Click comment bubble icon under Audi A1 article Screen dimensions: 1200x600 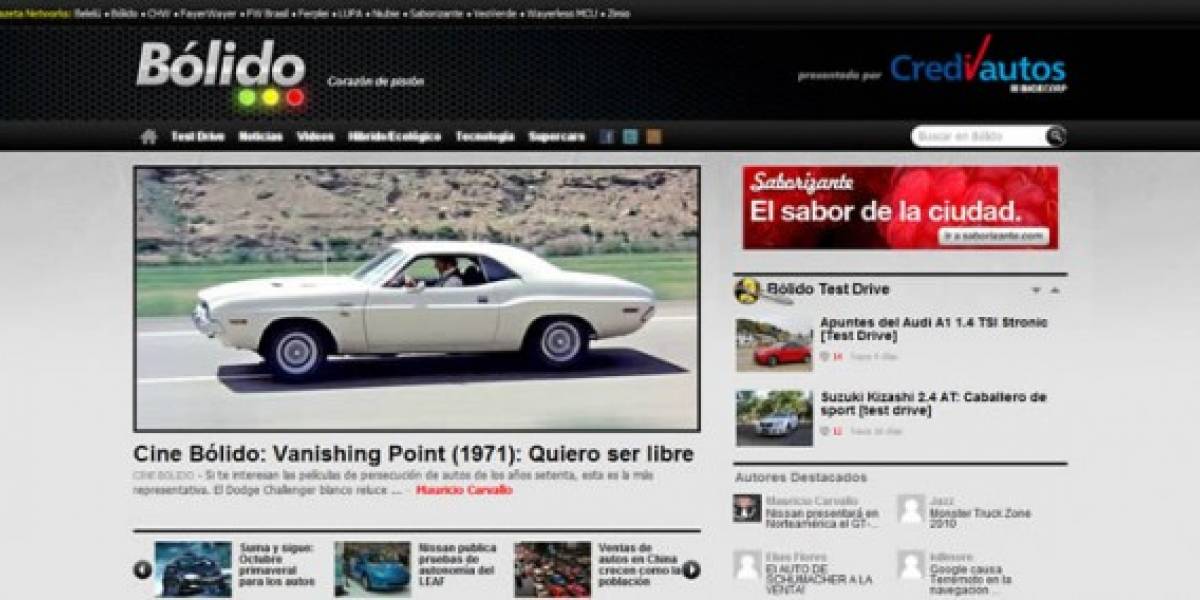pos(824,356)
